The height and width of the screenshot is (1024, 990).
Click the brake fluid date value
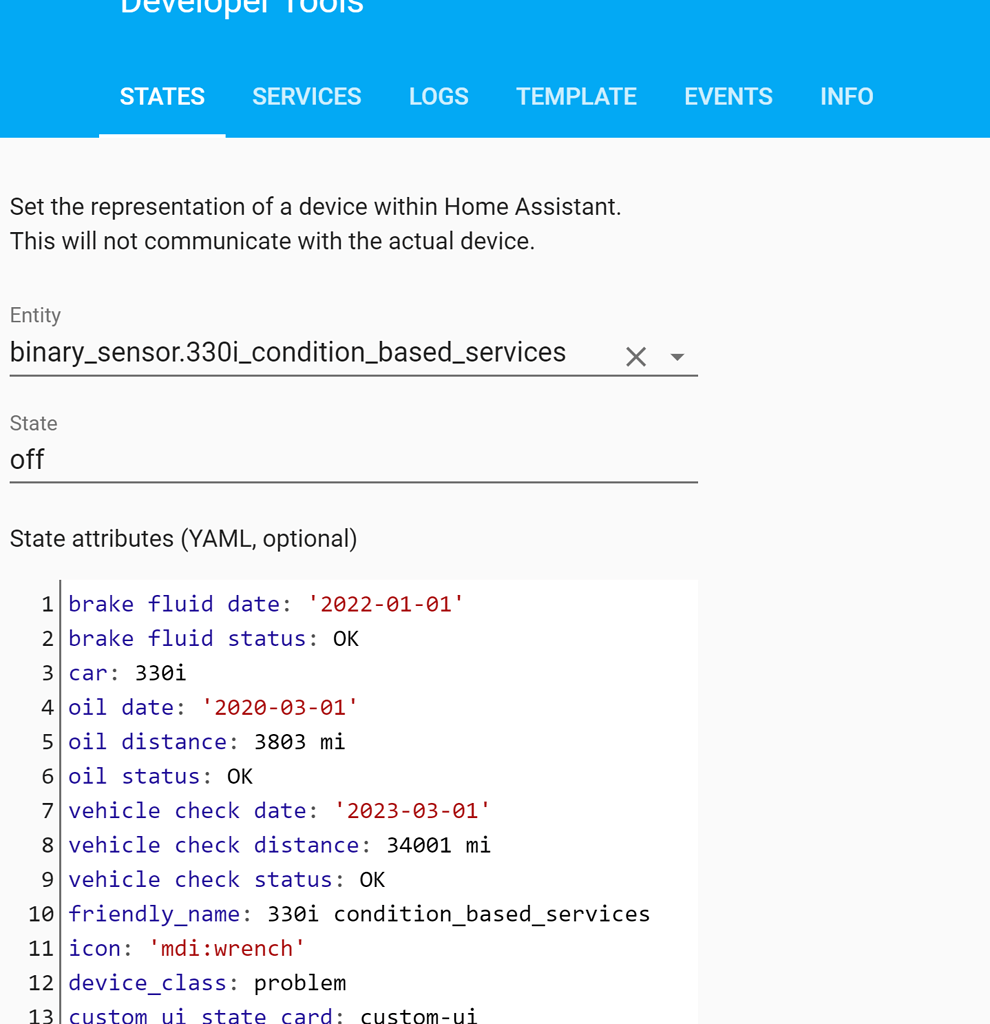point(384,604)
